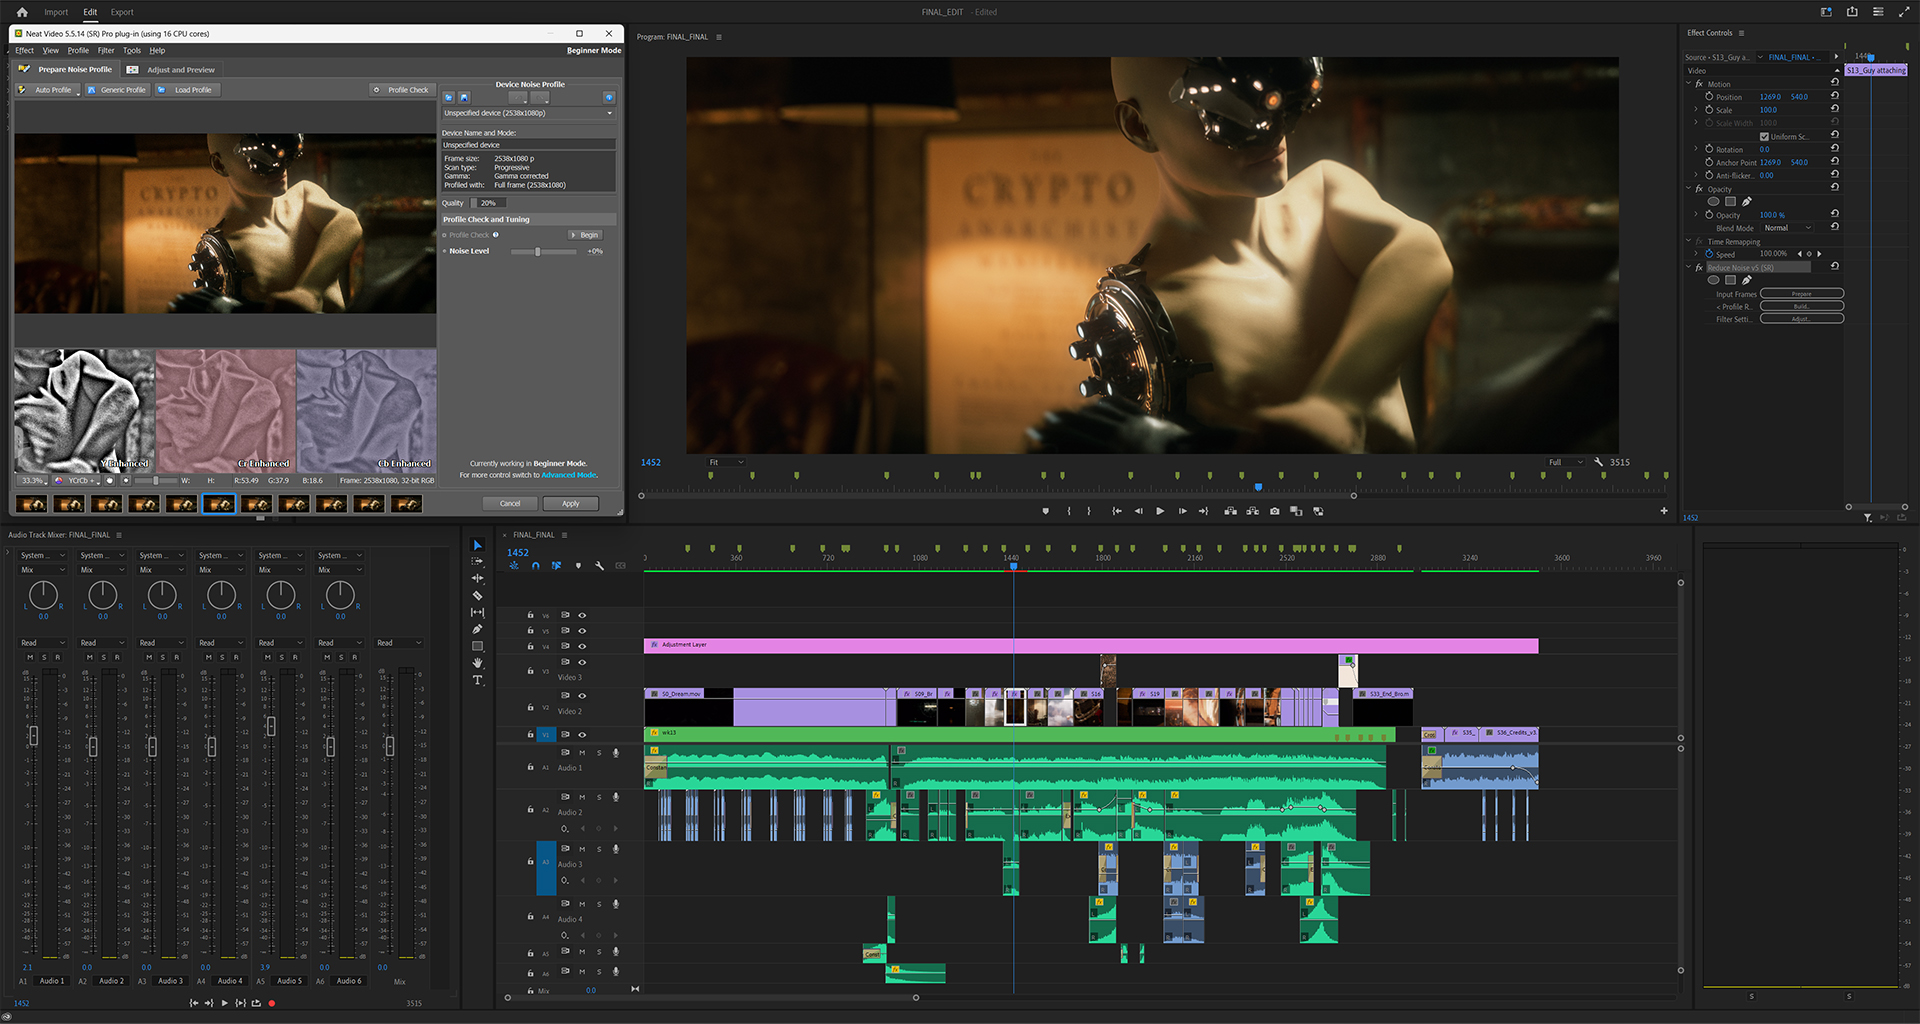Image resolution: width=1920 pixels, height=1024 pixels.
Task: Click Export Frame camera icon in Program monitor
Action: 1274,511
